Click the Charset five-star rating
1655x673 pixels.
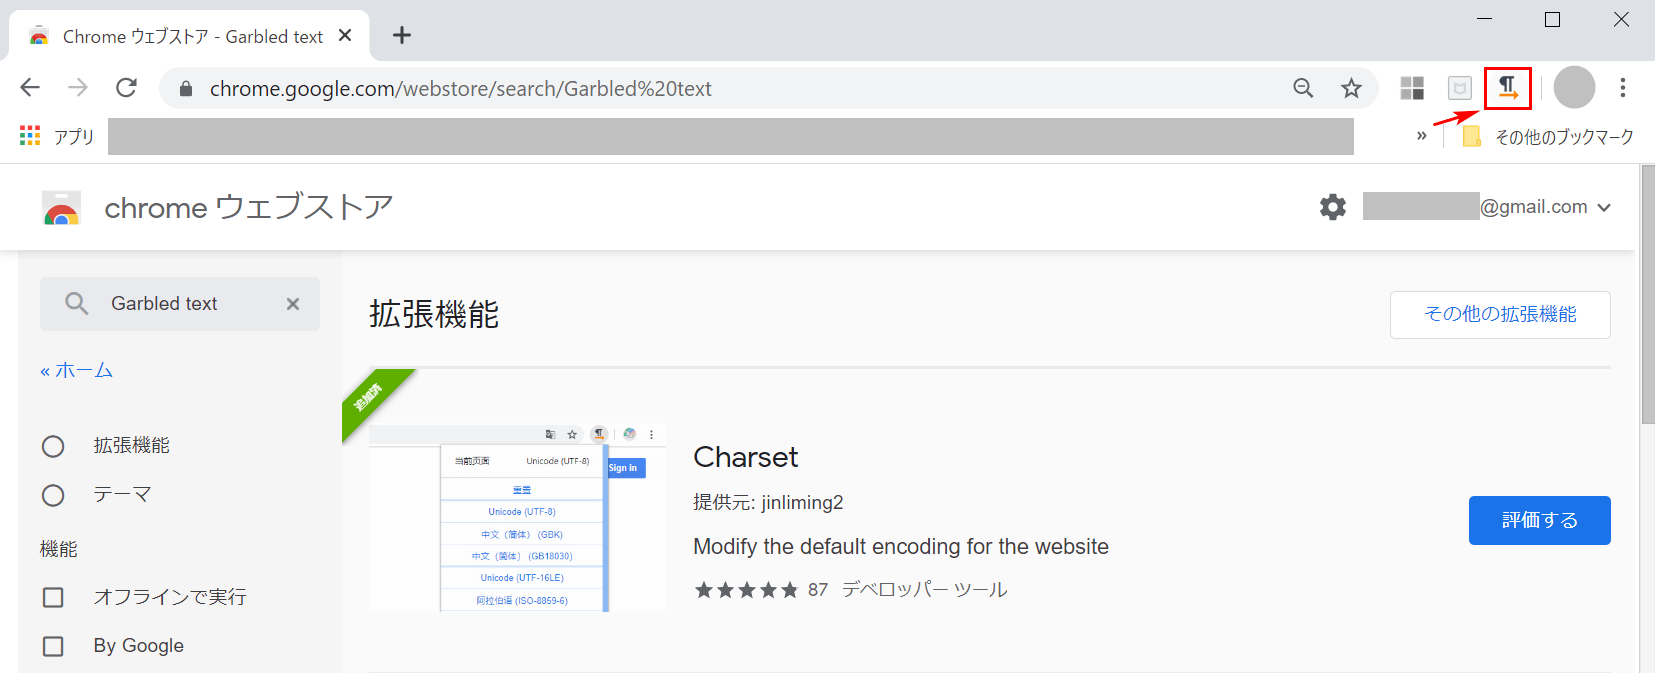(746, 590)
